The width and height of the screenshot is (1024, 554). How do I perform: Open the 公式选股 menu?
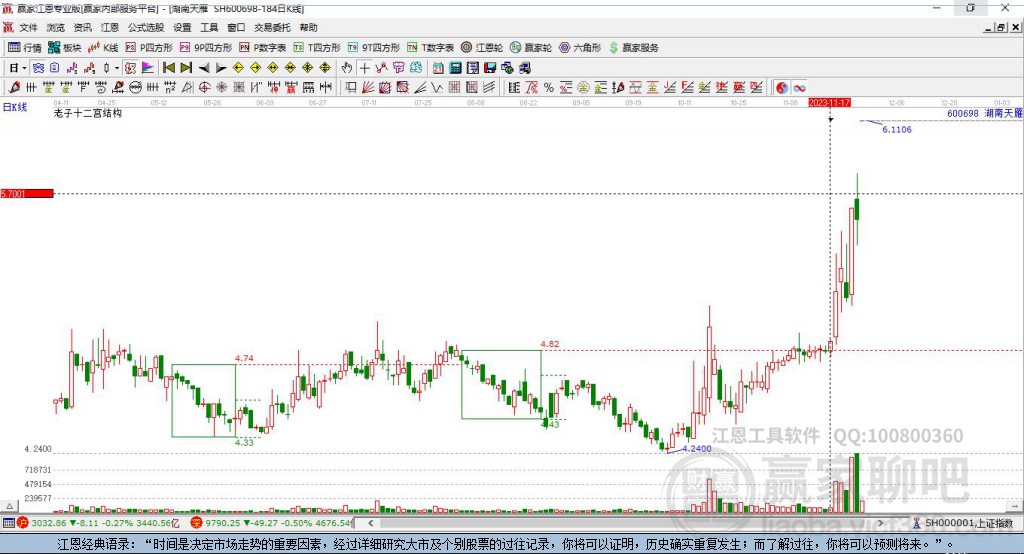click(x=146, y=27)
